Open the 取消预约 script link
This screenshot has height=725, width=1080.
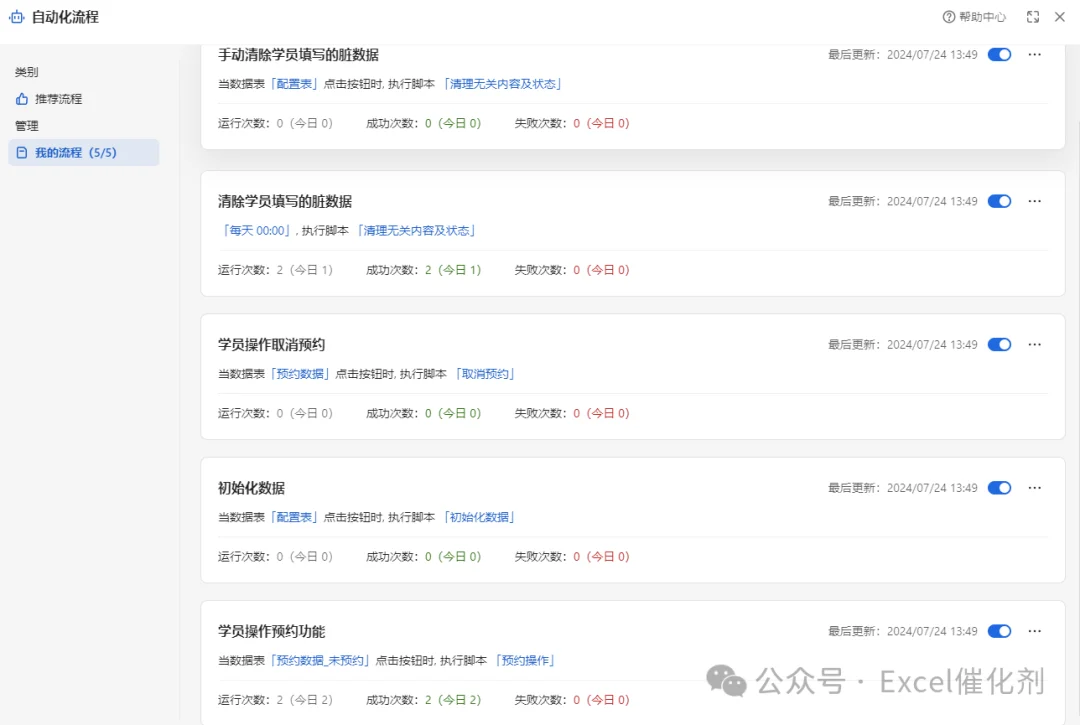point(486,374)
